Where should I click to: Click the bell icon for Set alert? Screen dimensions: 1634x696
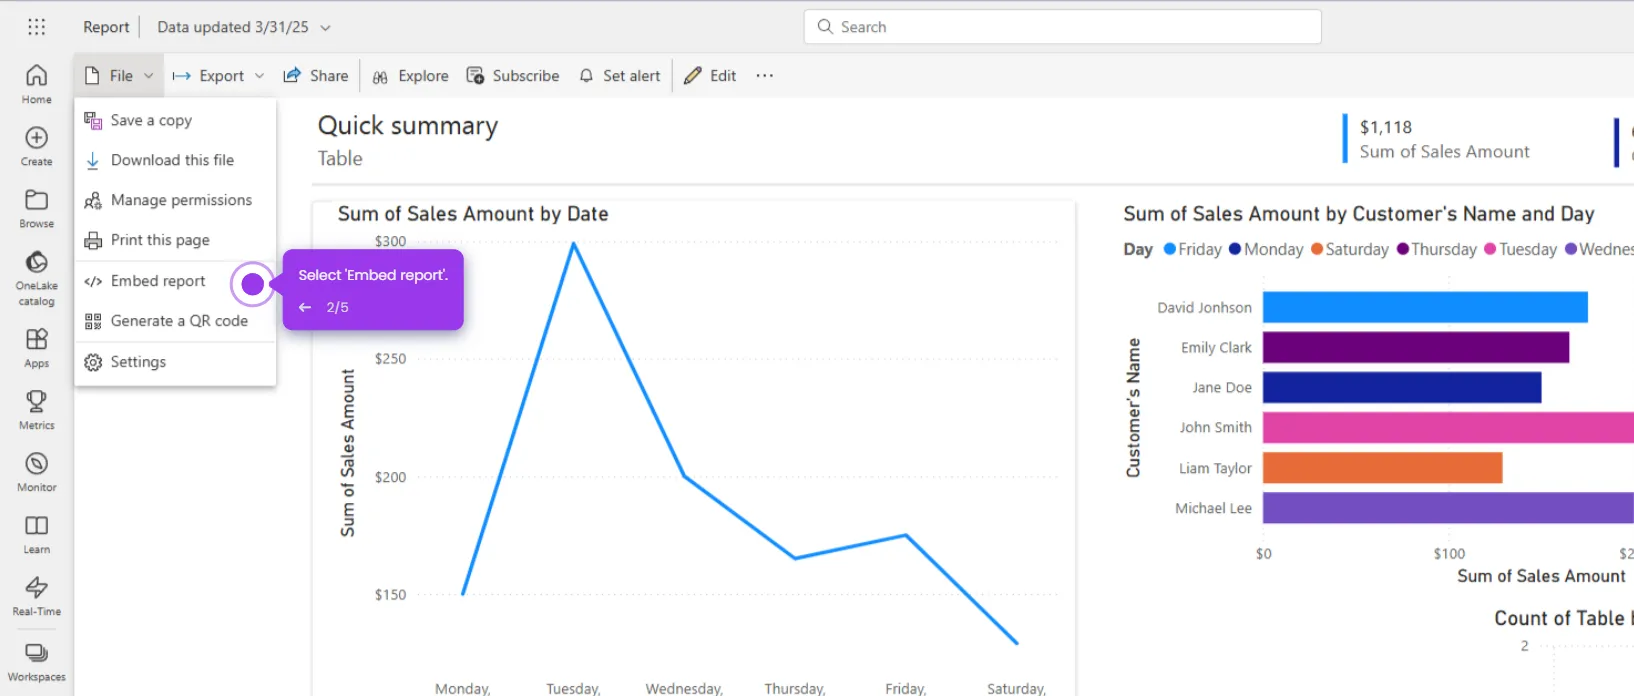(x=586, y=76)
